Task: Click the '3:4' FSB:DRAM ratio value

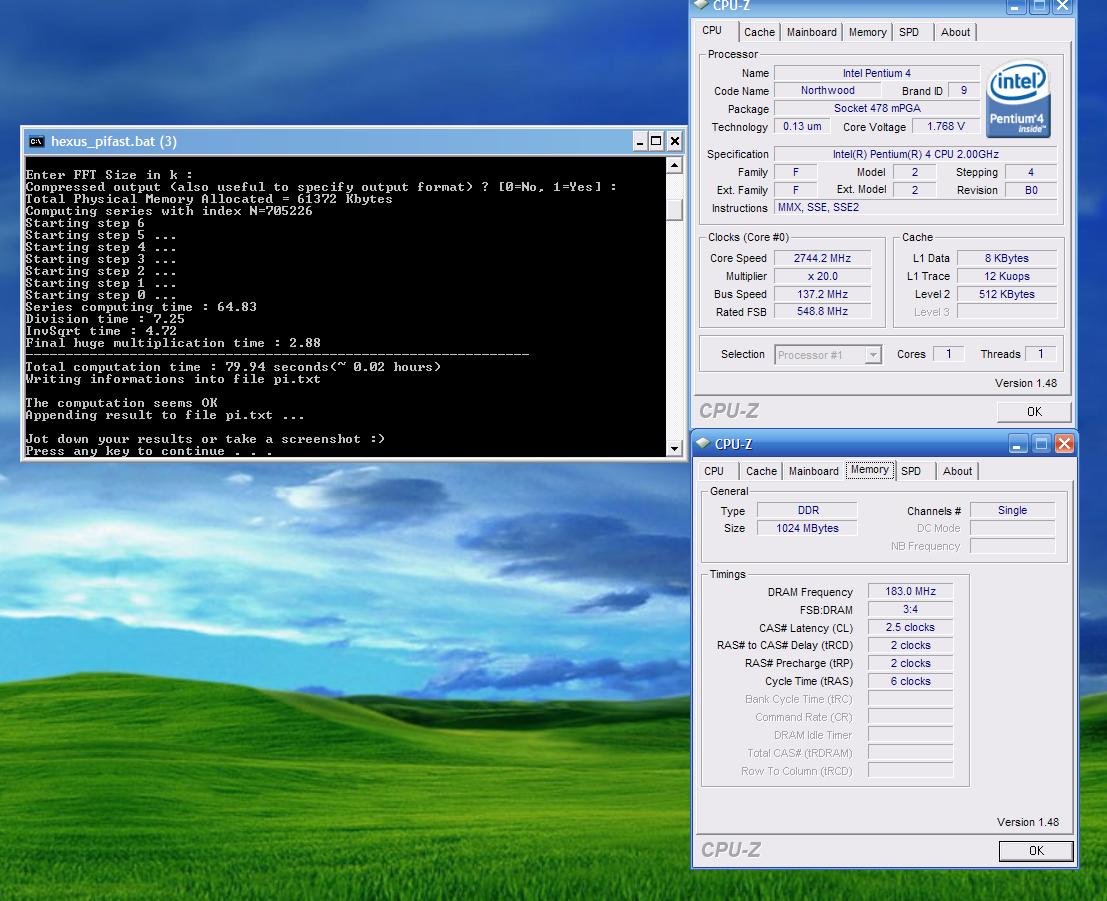Action: (910, 609)
